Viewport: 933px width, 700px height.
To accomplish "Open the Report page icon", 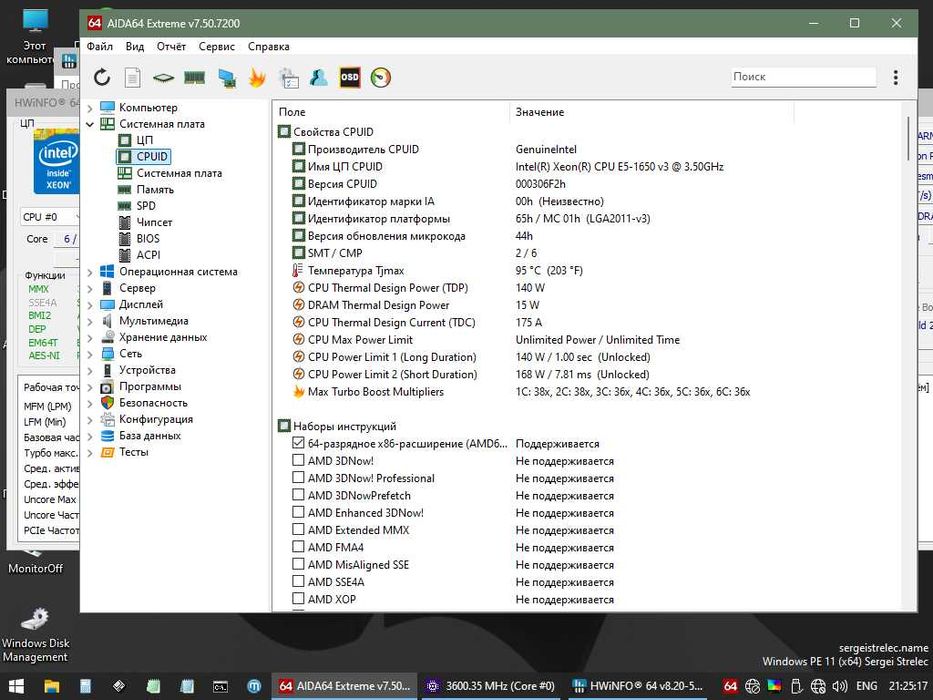I will coord(133,77).
